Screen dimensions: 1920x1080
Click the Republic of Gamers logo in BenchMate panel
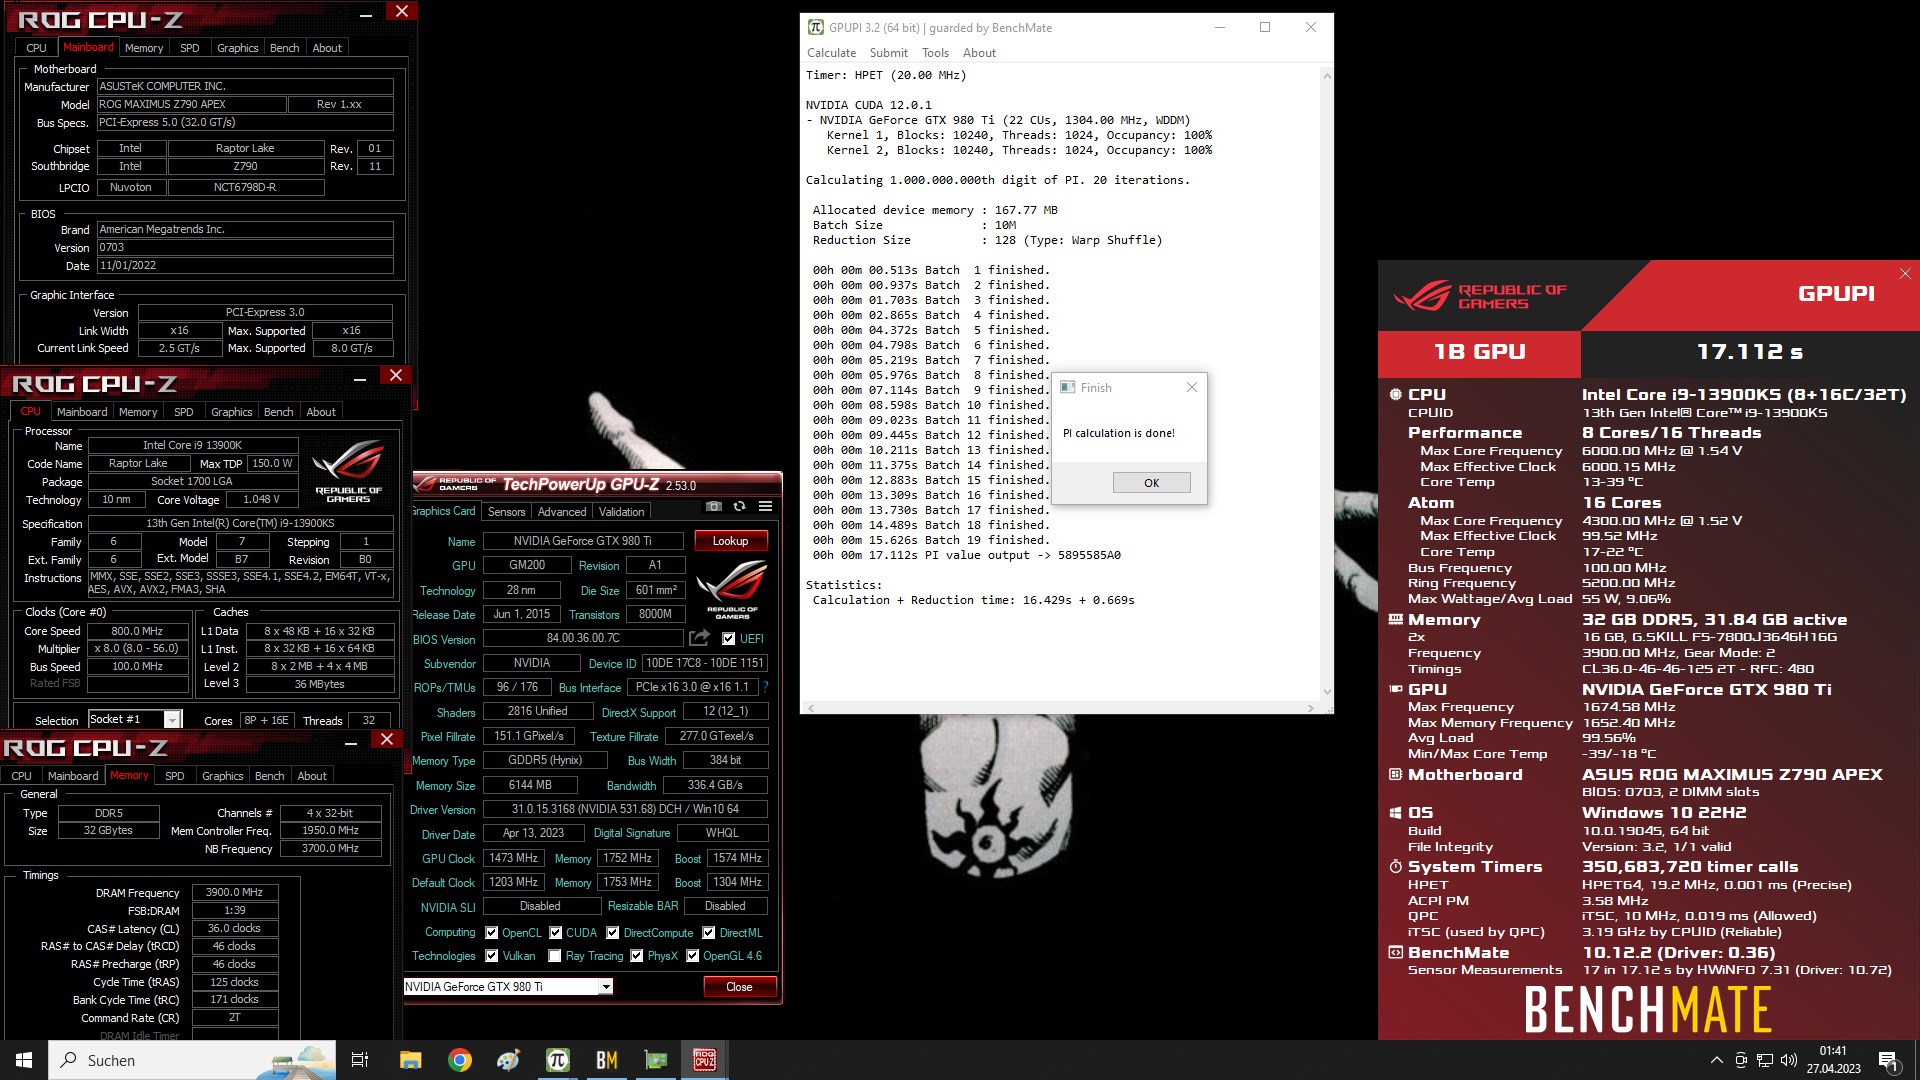(1480, 296)
